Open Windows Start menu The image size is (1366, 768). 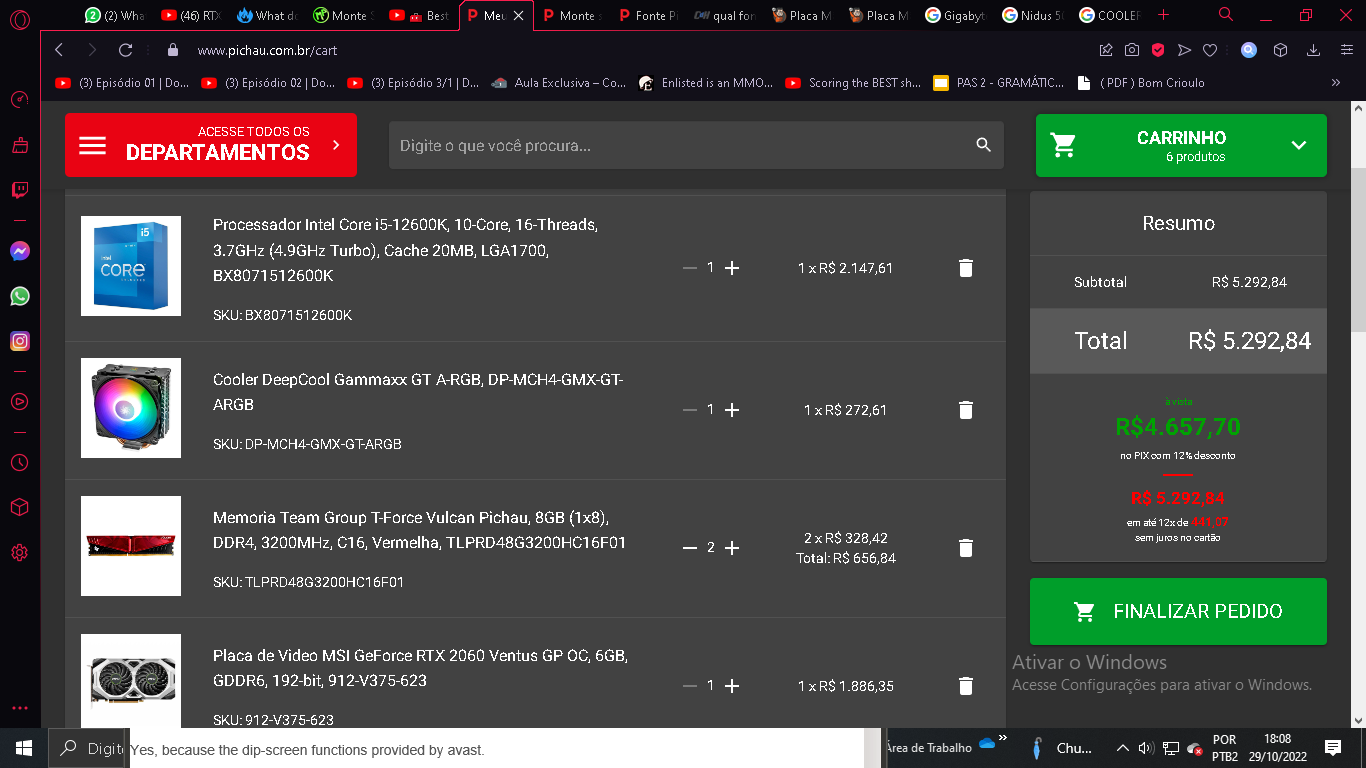click(x=23, y=748)
